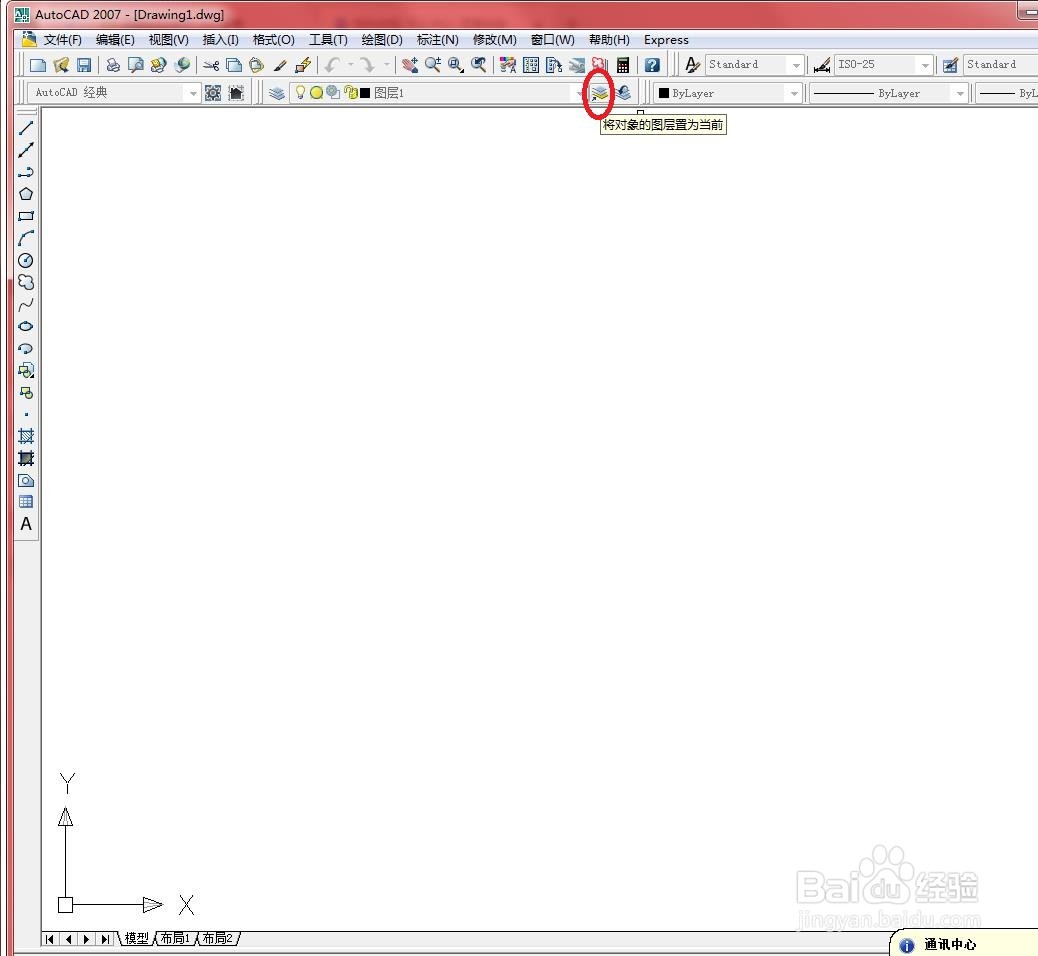Open the AutoCAD 经典 workspace dropdown

click(x=193, y=93)
